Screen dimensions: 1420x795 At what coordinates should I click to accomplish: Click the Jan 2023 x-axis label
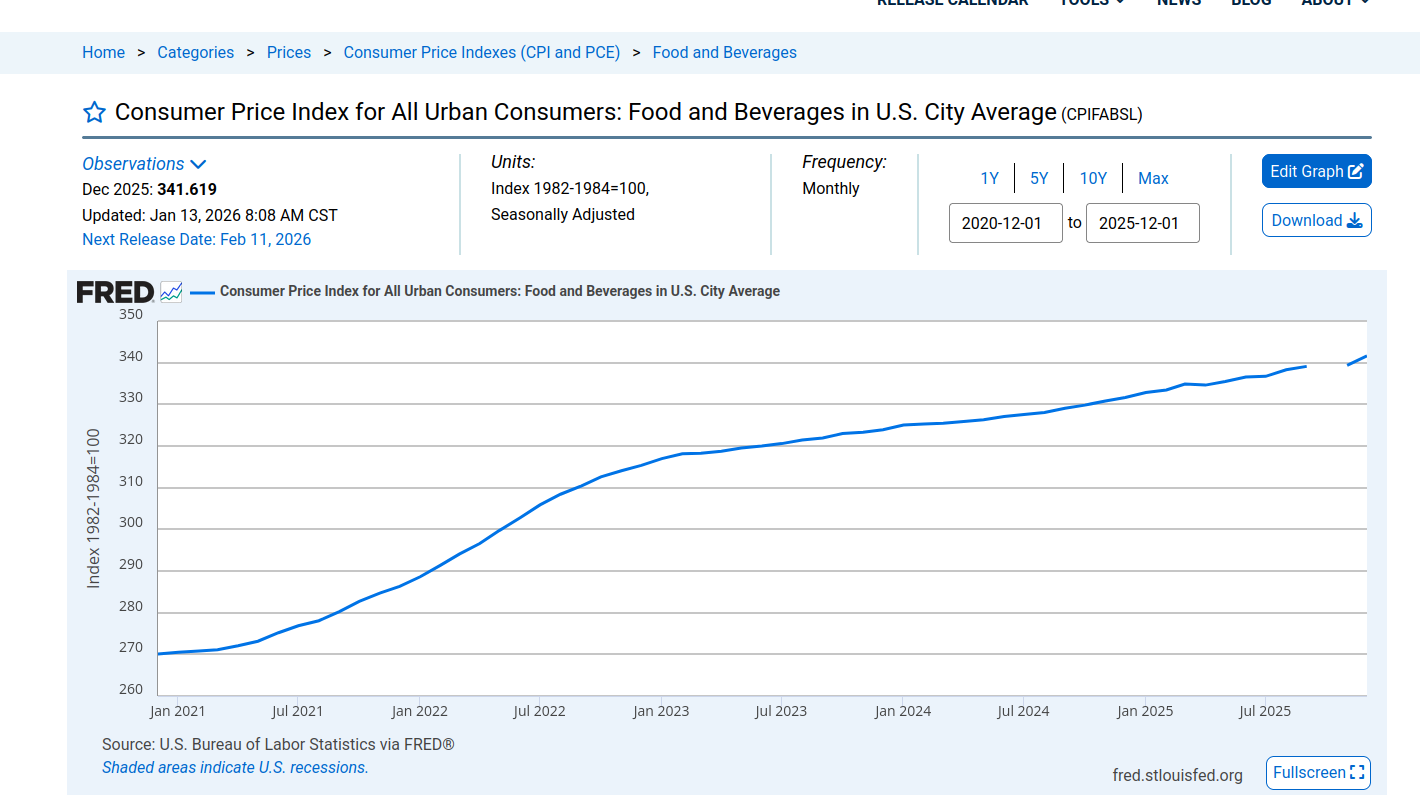(661, 711)
